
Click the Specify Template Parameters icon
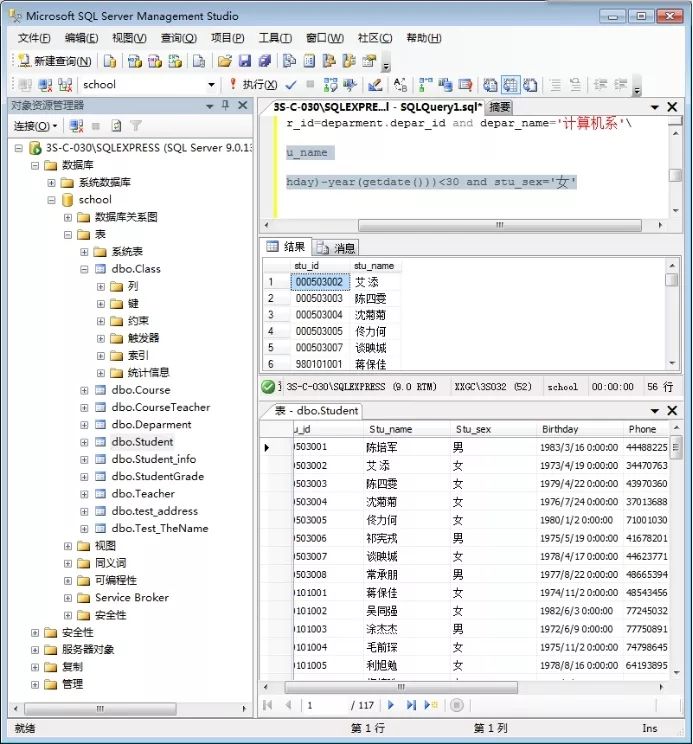pos(401,85)
